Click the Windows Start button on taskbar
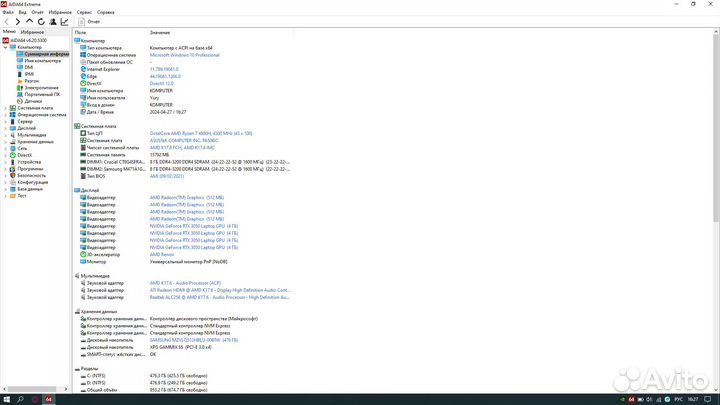The image size is (720, 405). [7, 399]
